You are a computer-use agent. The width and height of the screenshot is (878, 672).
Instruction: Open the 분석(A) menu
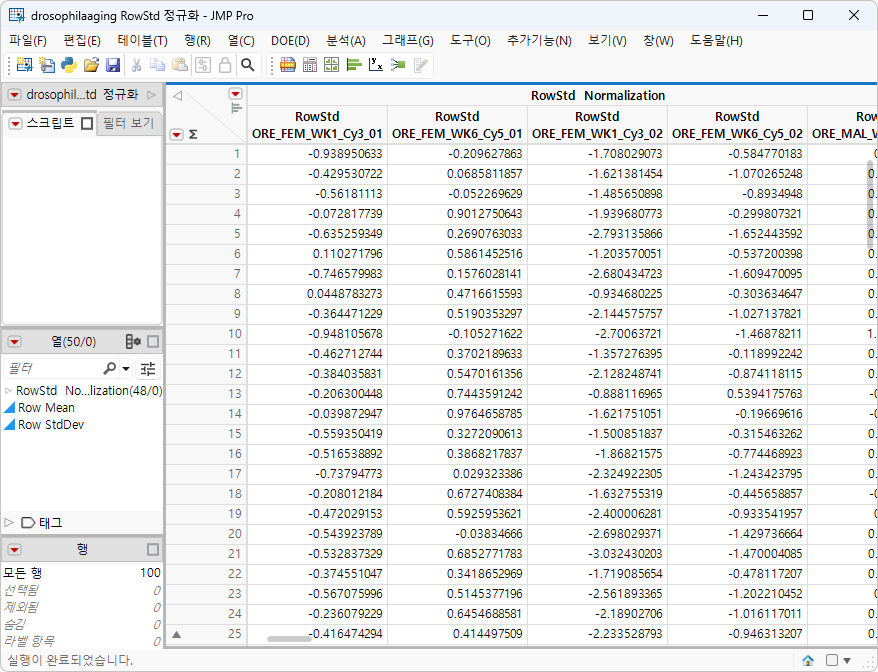point(346,41)
